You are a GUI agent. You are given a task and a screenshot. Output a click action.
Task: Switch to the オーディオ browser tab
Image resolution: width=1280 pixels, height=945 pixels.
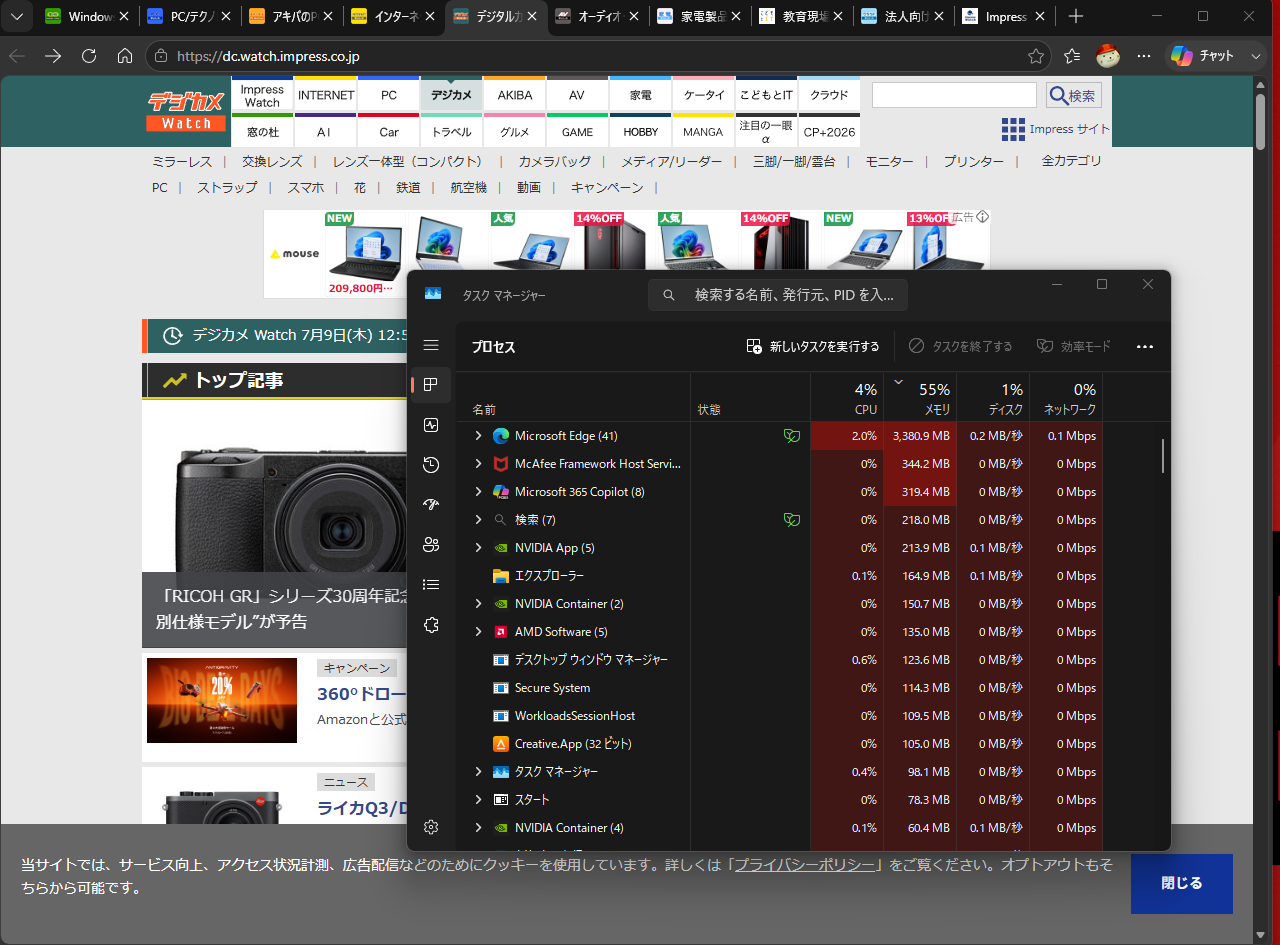(595, 17)
